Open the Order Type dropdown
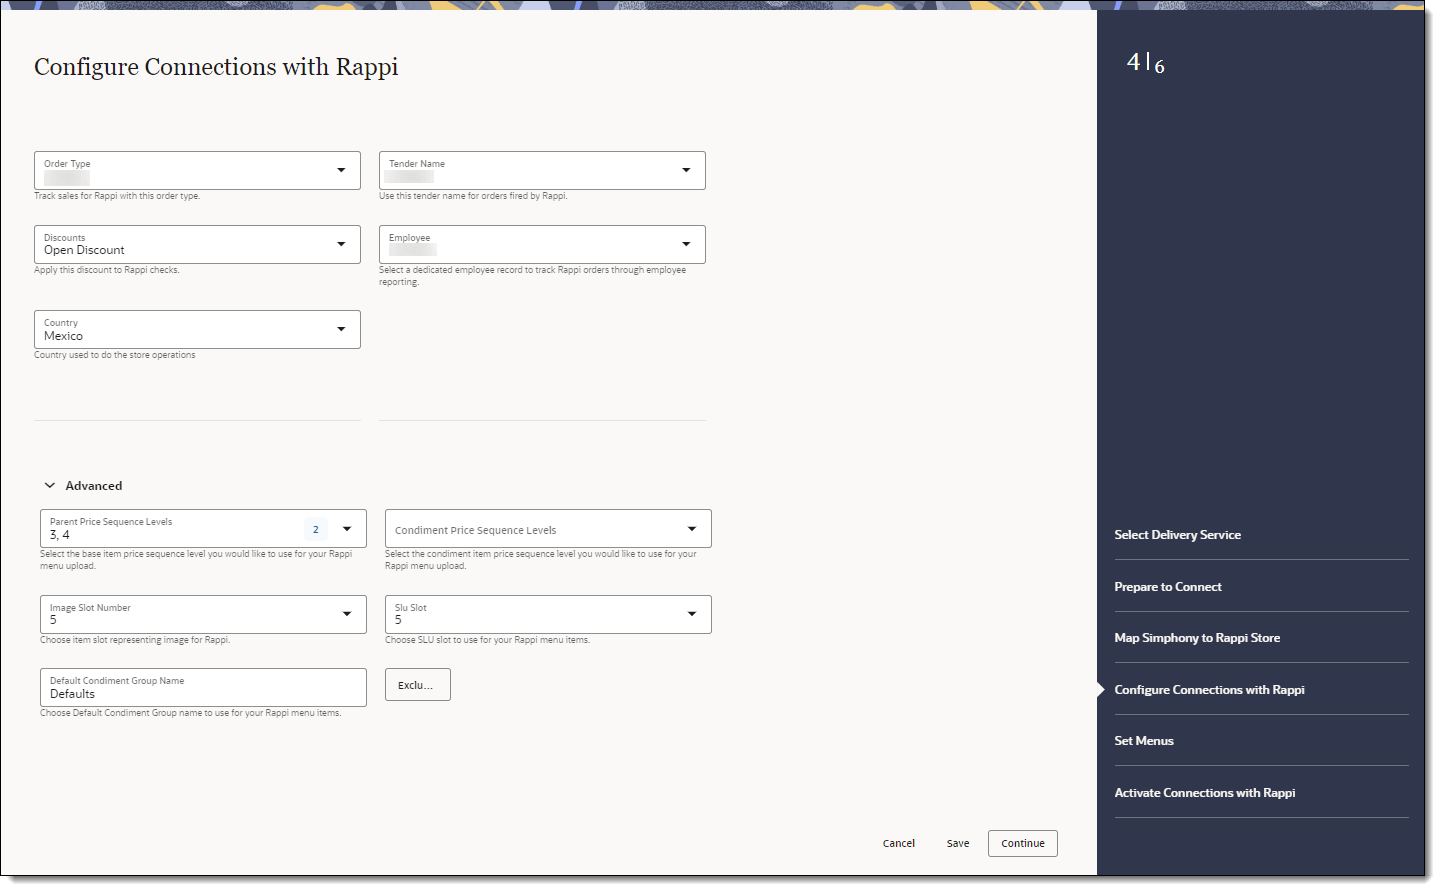 click(197, 170)
